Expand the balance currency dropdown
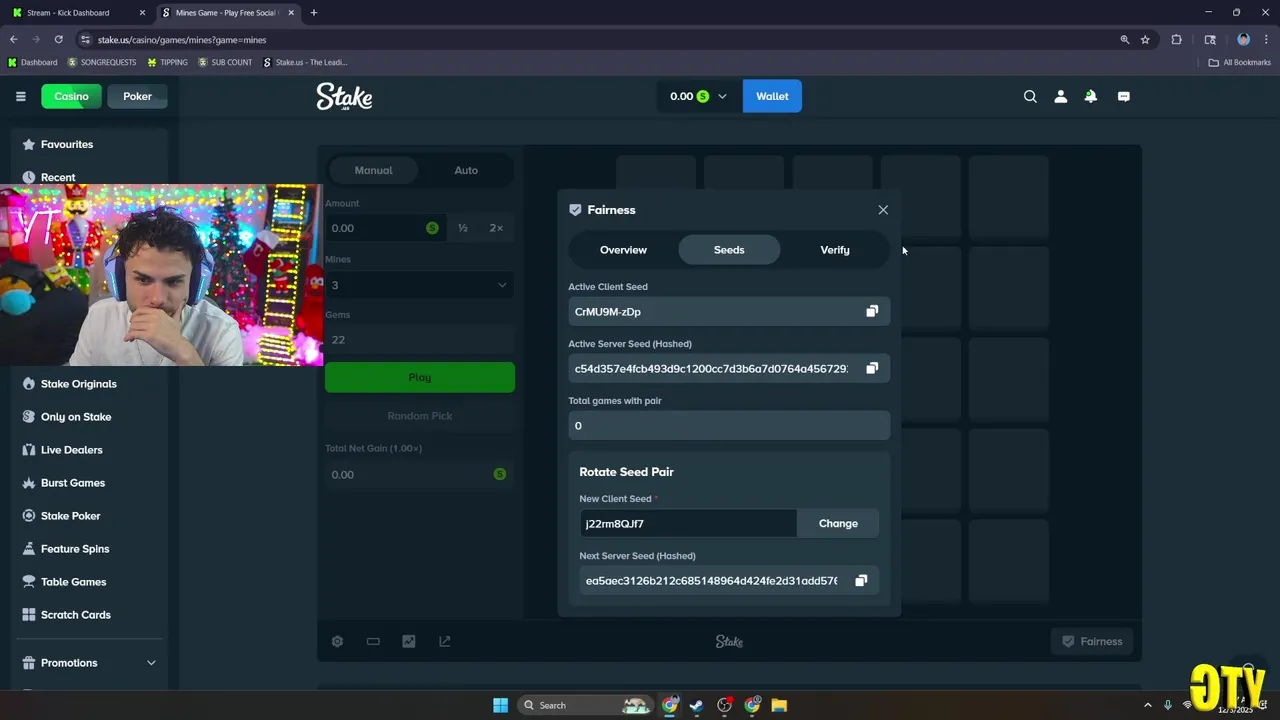Viewport: 1280px width, 720px height. 722,97
